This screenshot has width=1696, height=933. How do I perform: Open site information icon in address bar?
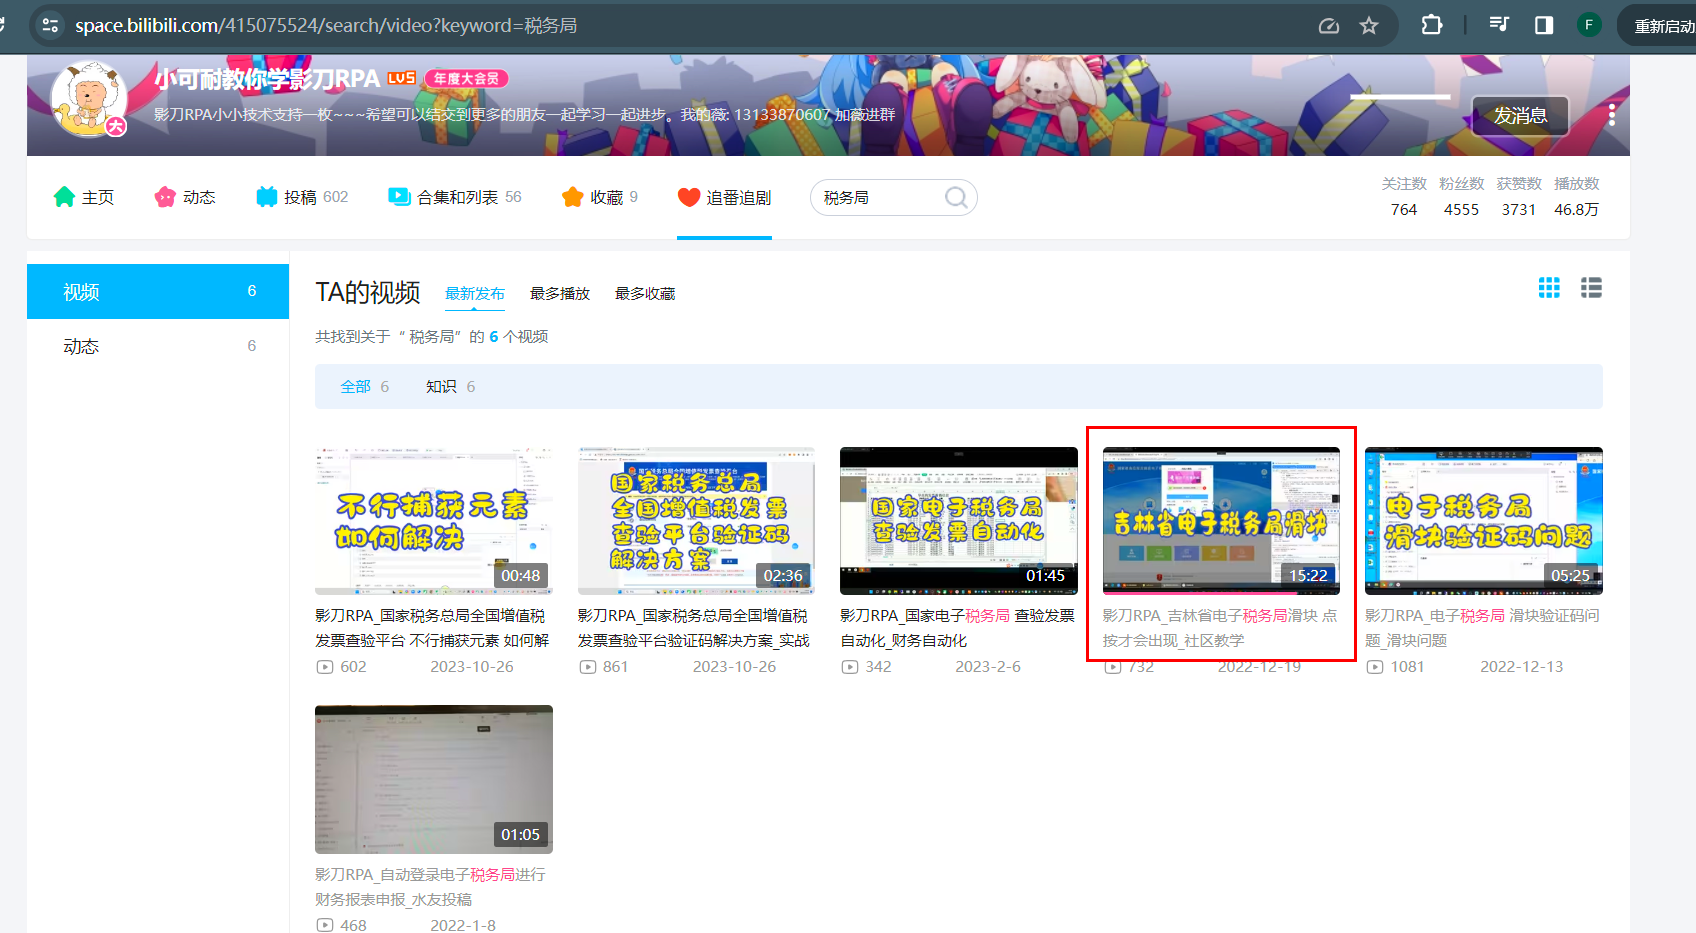50,25
